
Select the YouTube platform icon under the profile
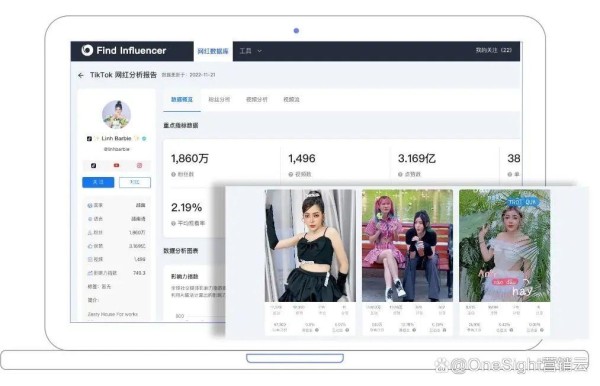(x=116, y=166)
